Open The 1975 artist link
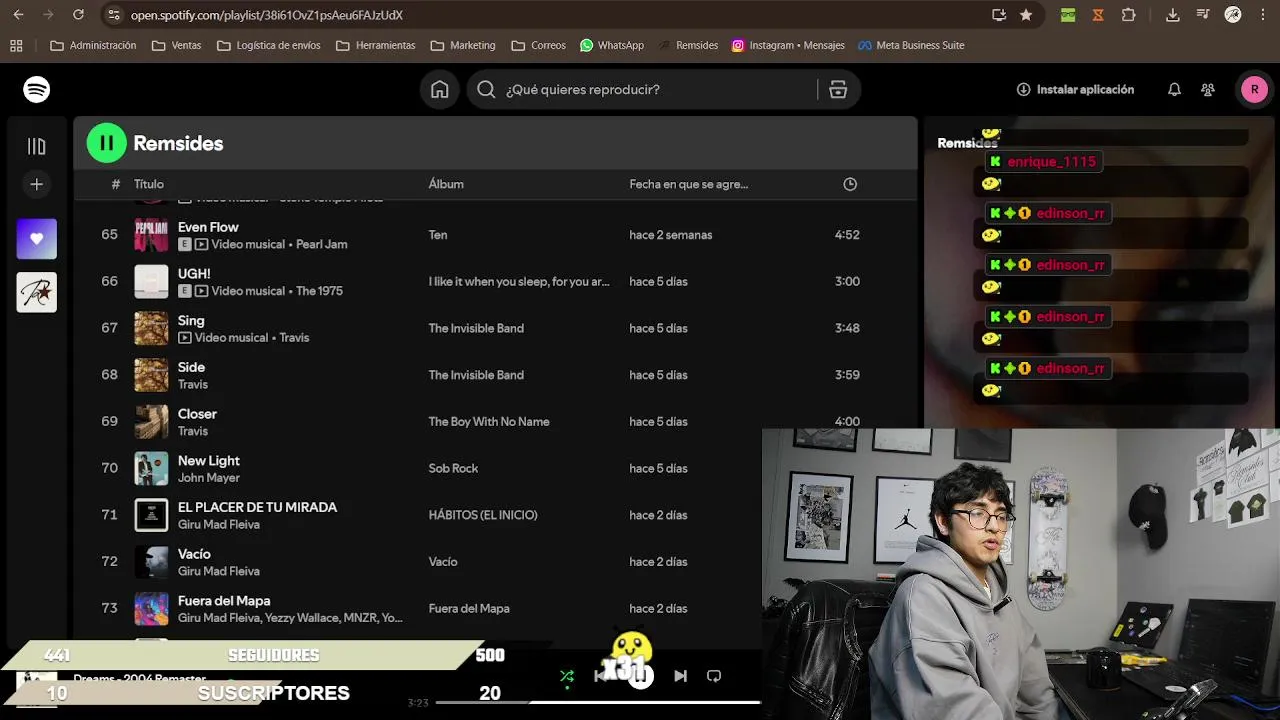 click(x=319, y=291)
